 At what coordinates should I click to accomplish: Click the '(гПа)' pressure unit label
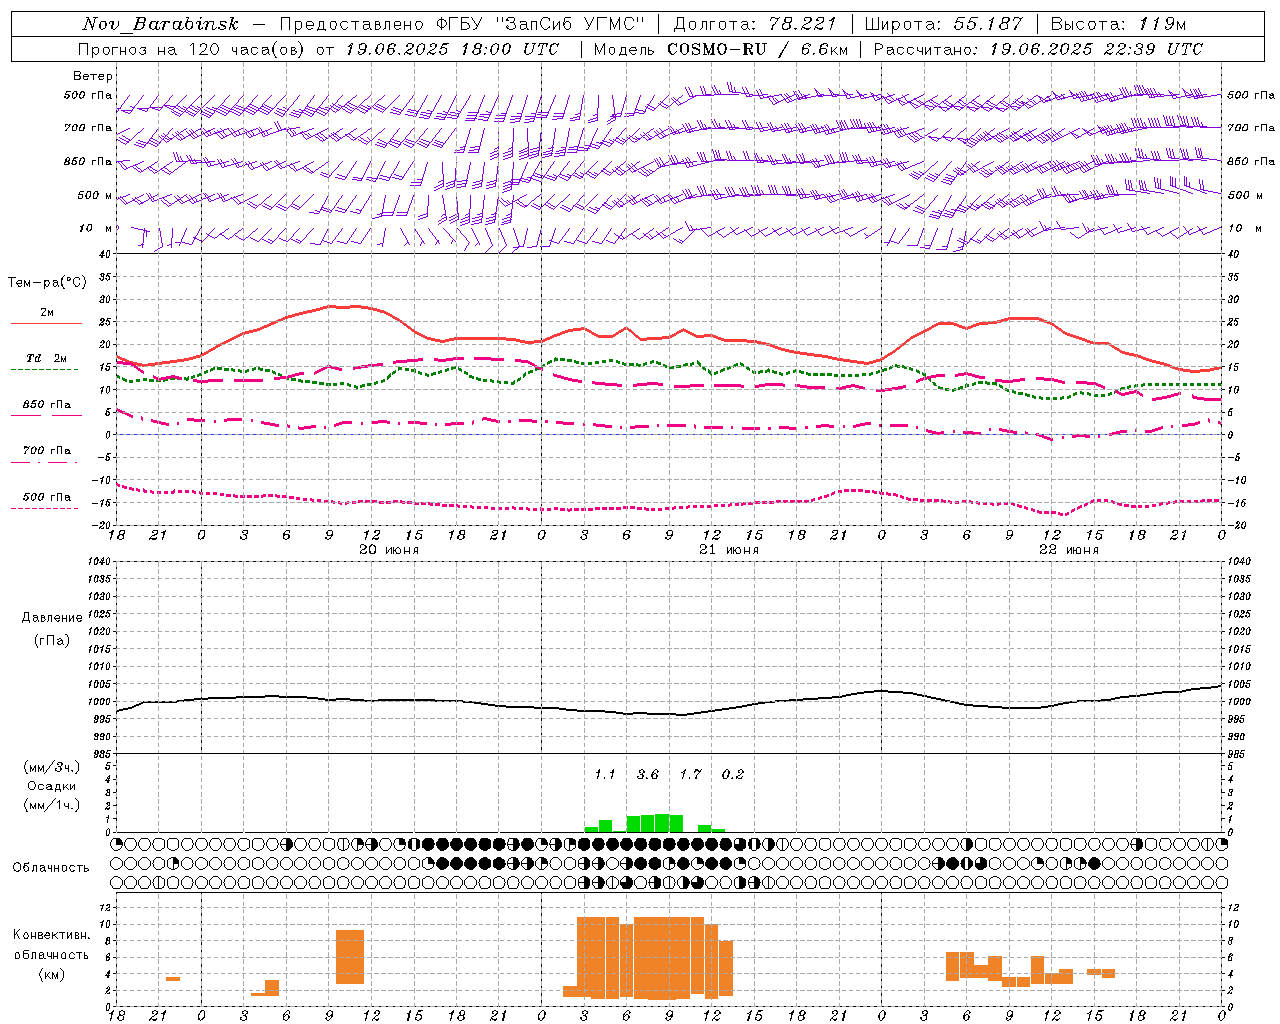(x=52, y=640)
